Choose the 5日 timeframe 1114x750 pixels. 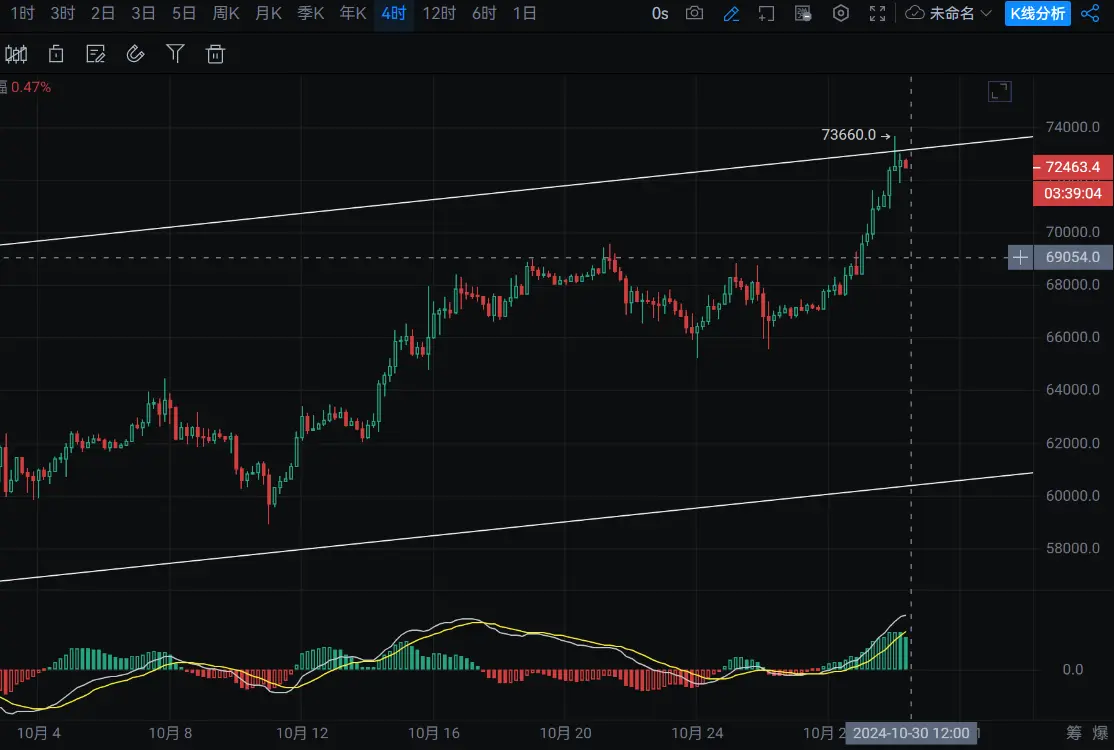184,13
